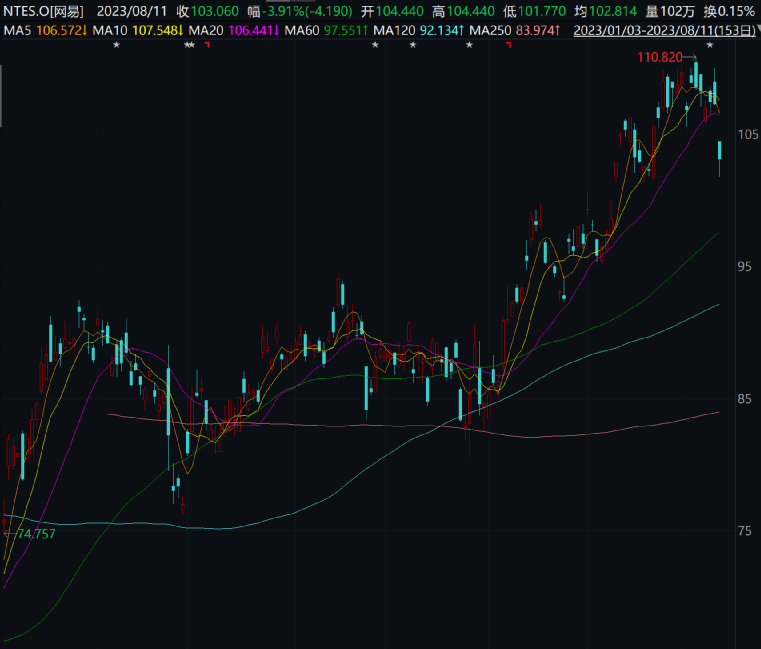
Task: Click the double-star event marker
Action: pos(189,46)
